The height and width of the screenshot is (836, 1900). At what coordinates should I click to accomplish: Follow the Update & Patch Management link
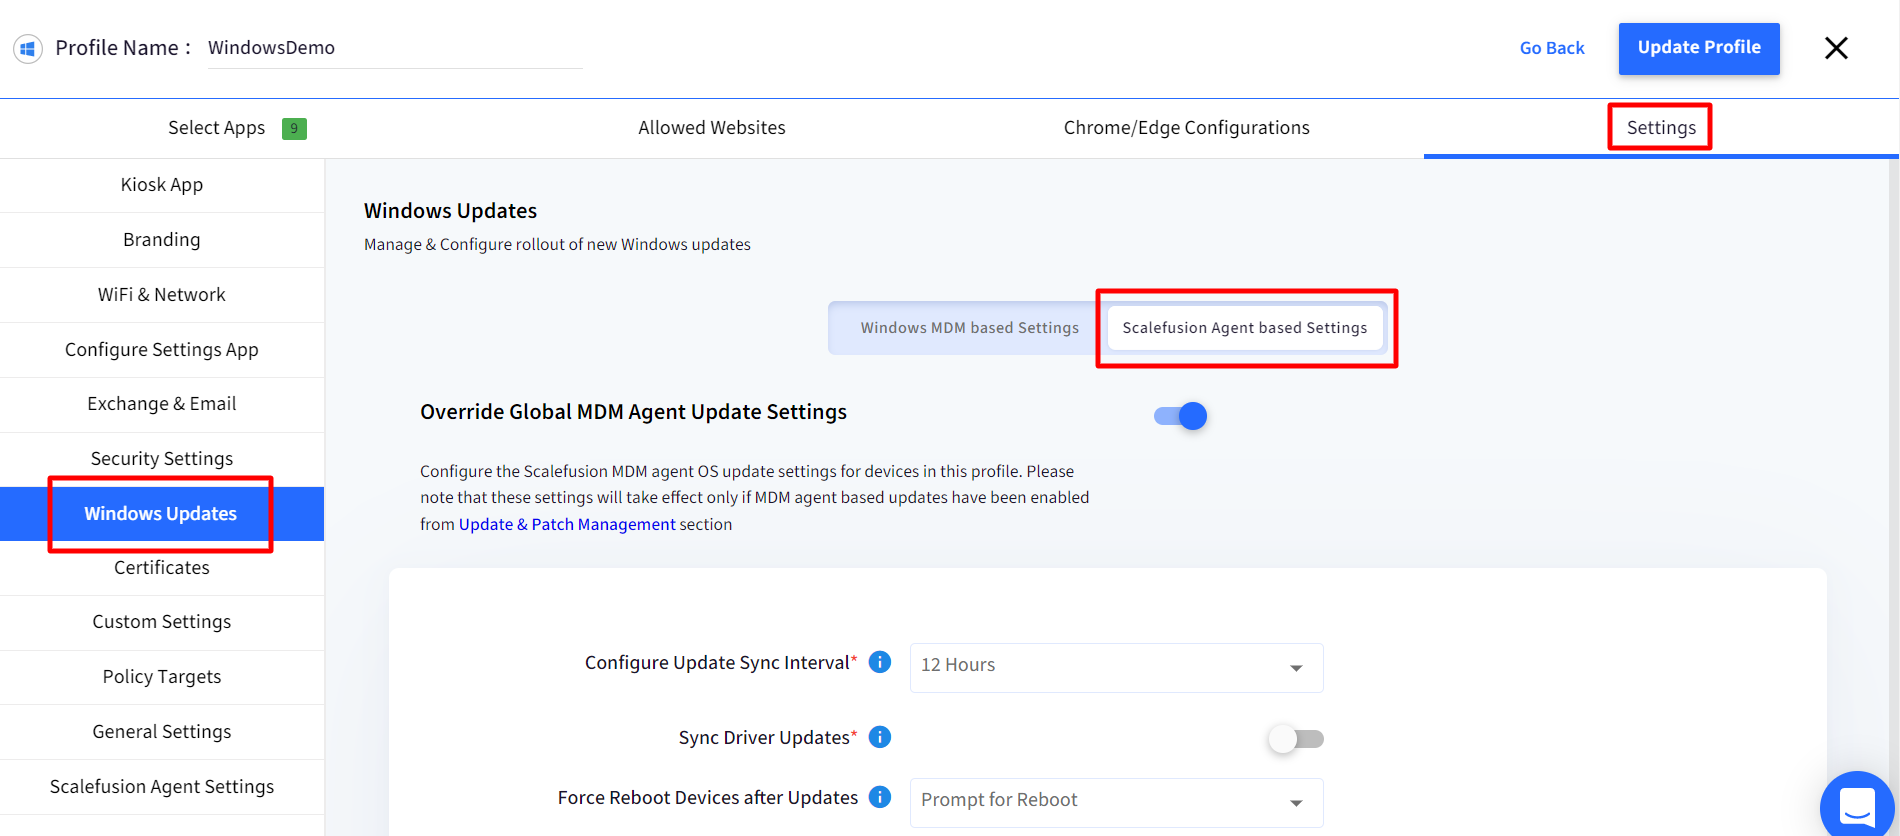click(567, 524)
